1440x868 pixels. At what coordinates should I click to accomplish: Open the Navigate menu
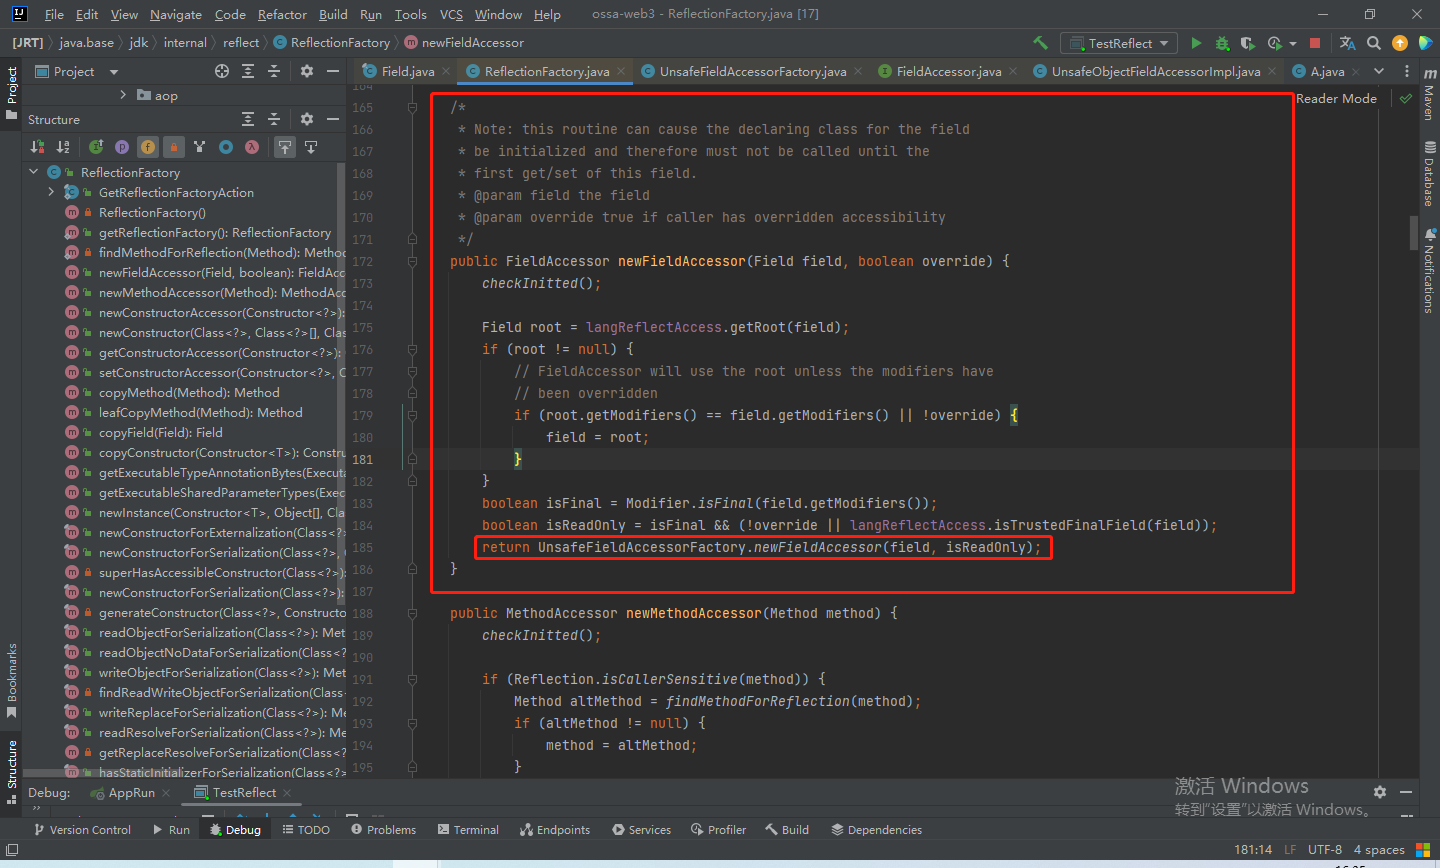point(176,14)
